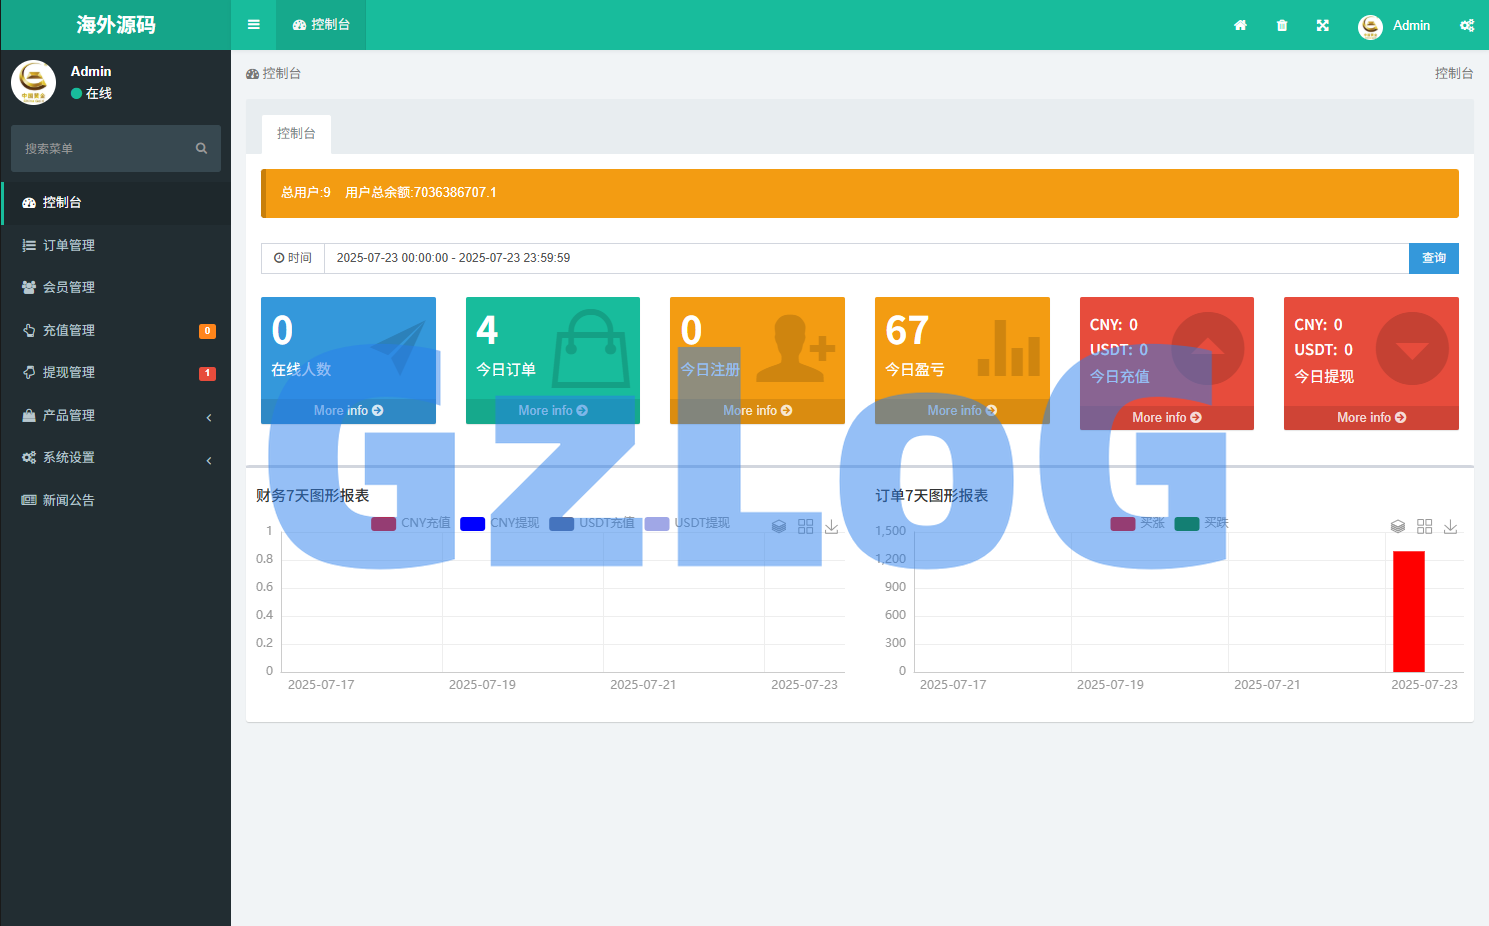Switch order chart to tiled view icon
Screen dimensions: 1489x926
[x=1425, y=526]
